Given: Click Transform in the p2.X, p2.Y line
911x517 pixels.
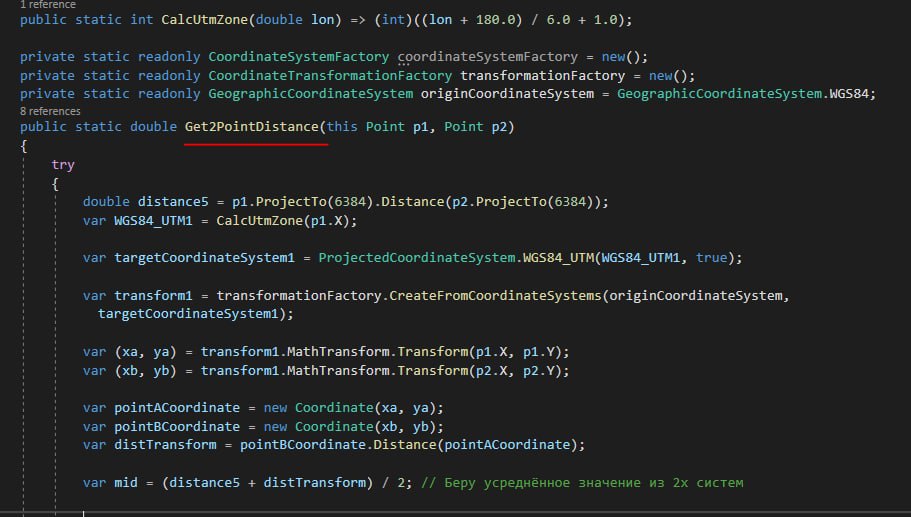Looking at the screenshot, I should pyautogui.click(x=433, y=371).
